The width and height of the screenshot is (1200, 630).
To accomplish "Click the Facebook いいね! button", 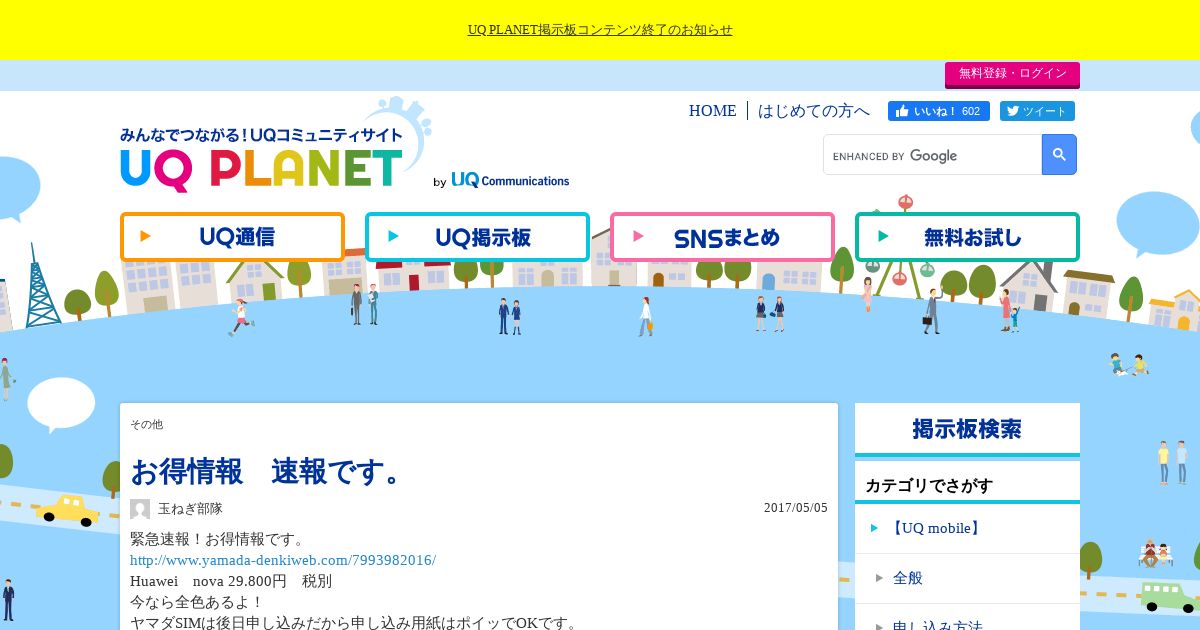I will (x=938, y=111).
